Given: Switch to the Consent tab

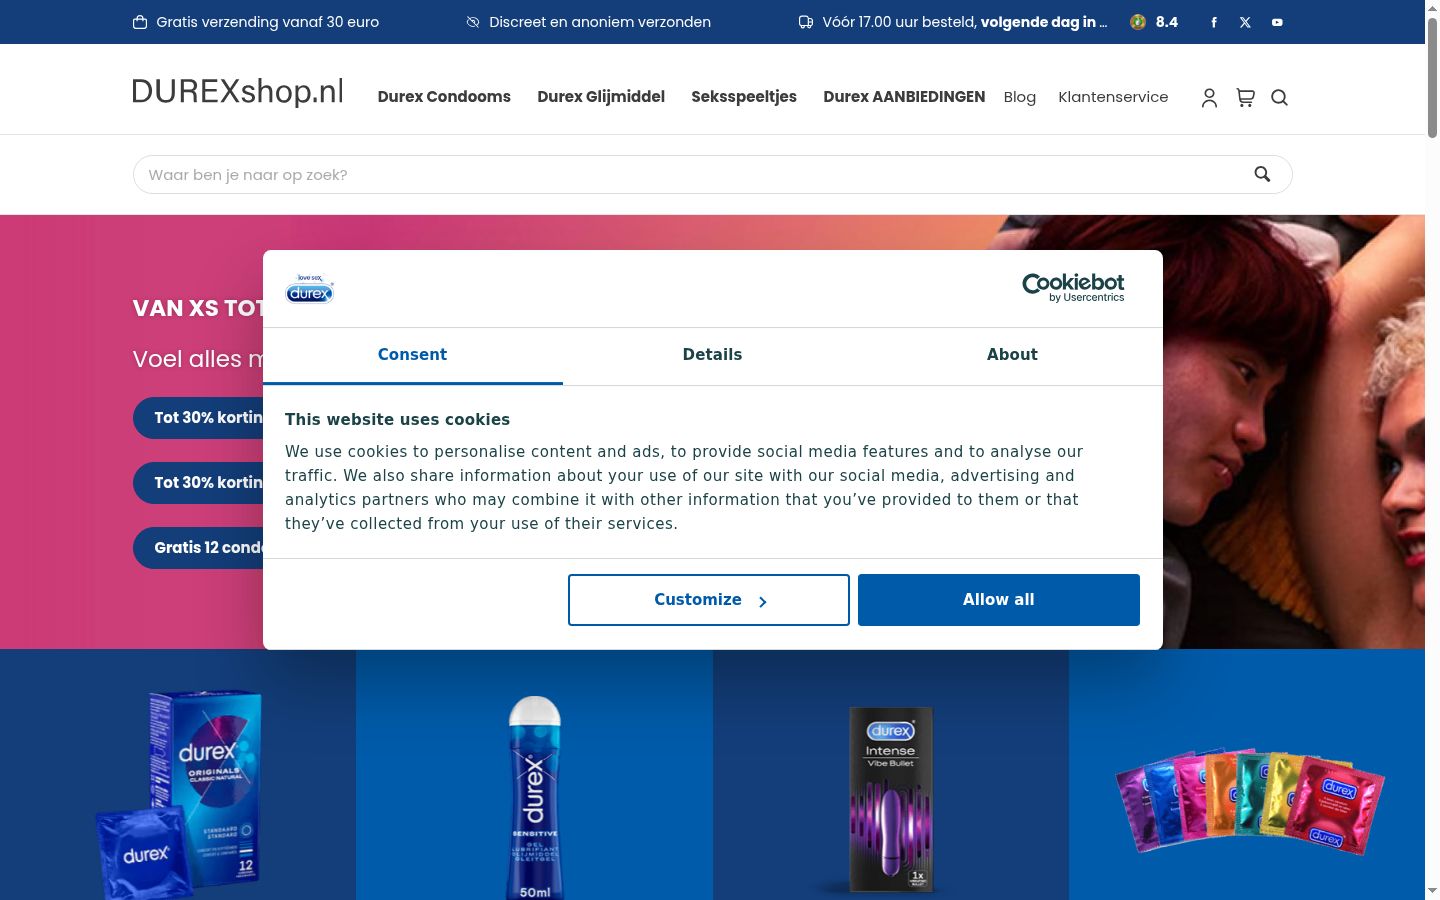Looking at the screenshot, I should coord(412,355).
